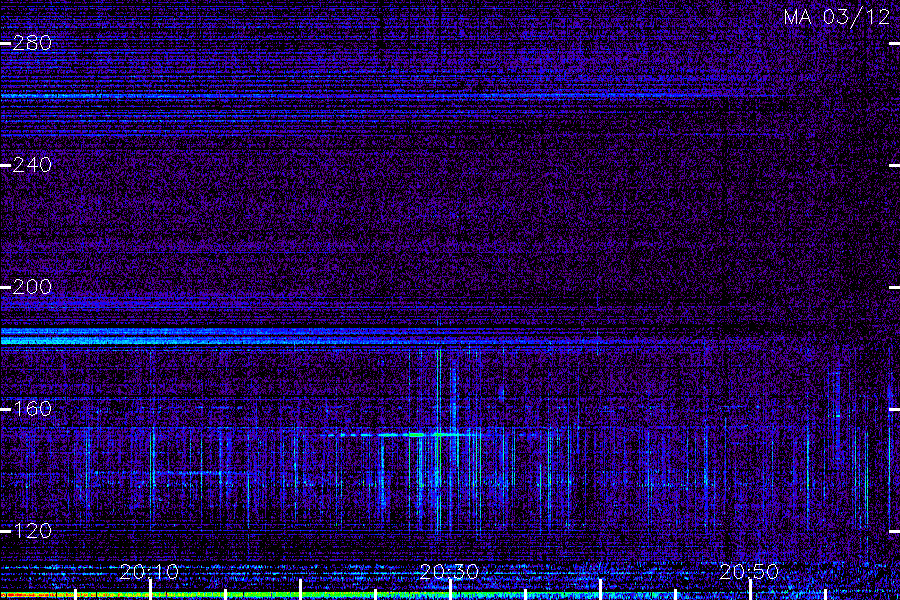Click the MA 03/12 date stamp
The width and height of the screenshot is (900, 600).
point(837,17)
